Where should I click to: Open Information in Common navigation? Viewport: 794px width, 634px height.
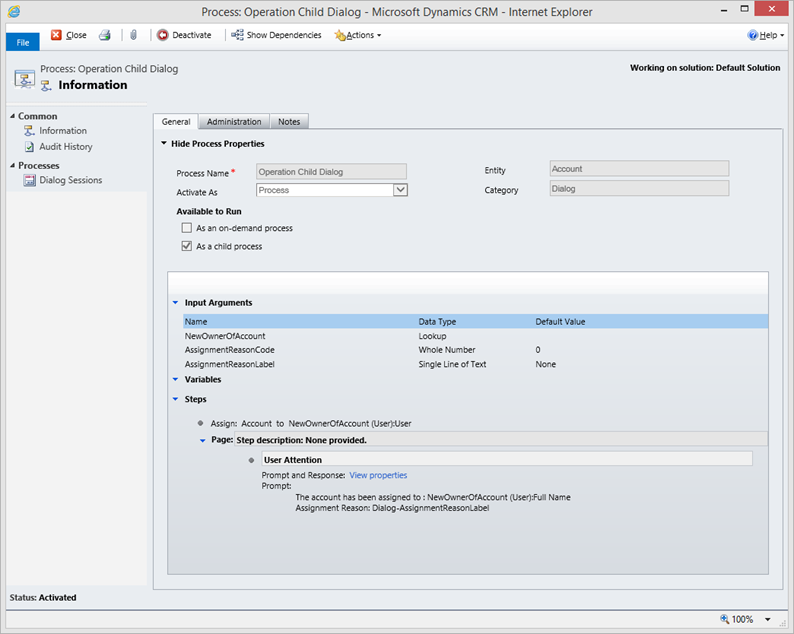[63, 131]
